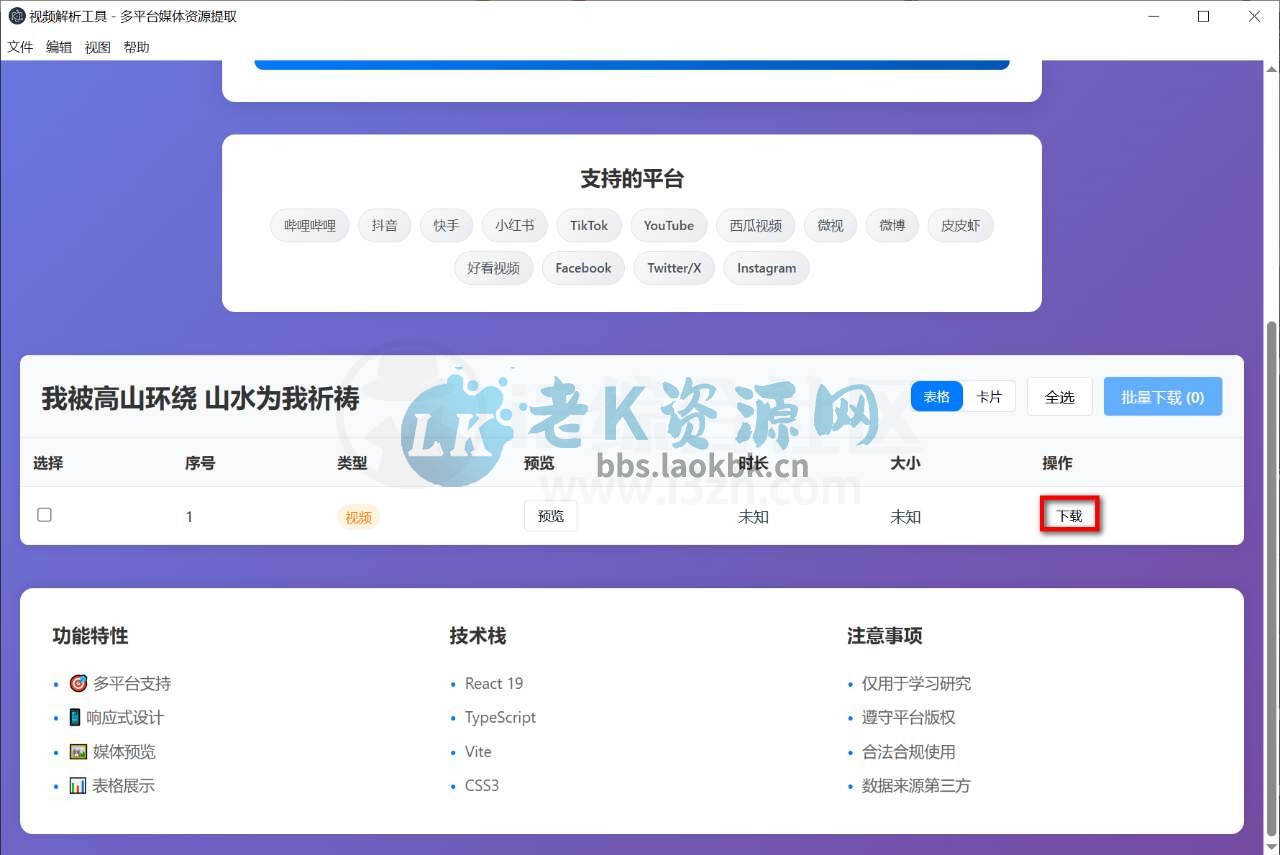Click the Vite list item
The width and height of the screenshot is (1280, 855).
(478, 751)
